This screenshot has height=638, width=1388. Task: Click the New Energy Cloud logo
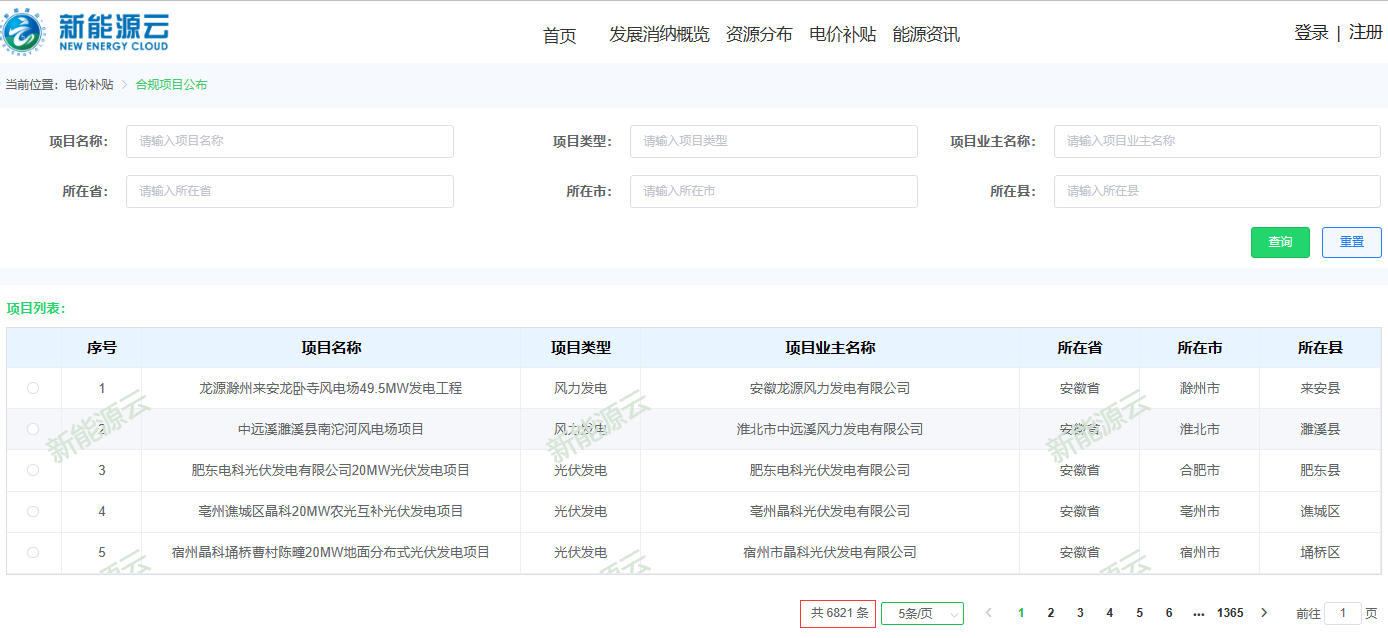pyautogui.click(x=86, y=32)
